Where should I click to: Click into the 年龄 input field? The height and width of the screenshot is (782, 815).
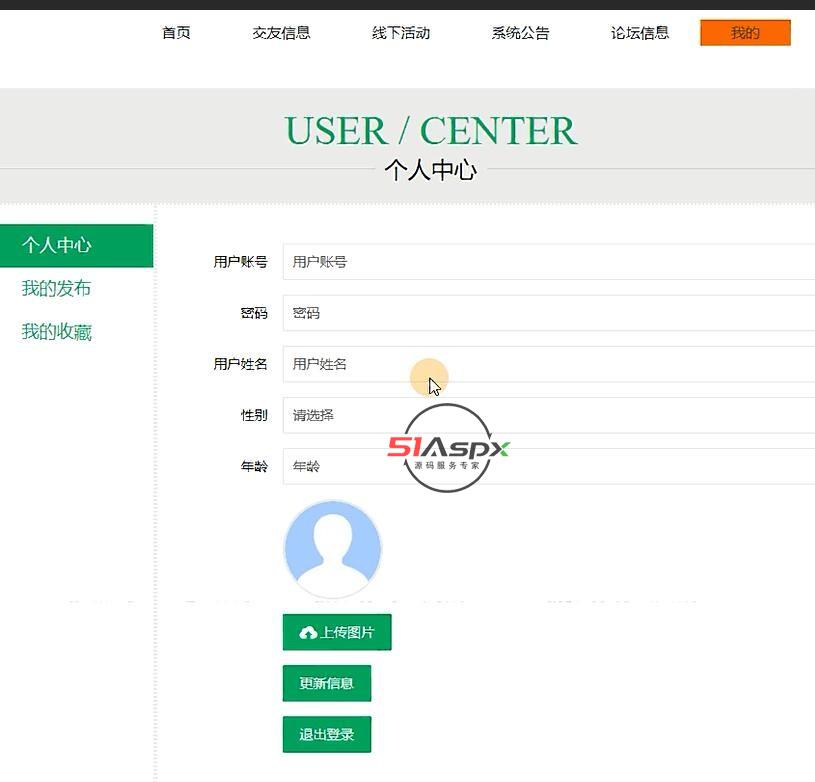point(549,466)
